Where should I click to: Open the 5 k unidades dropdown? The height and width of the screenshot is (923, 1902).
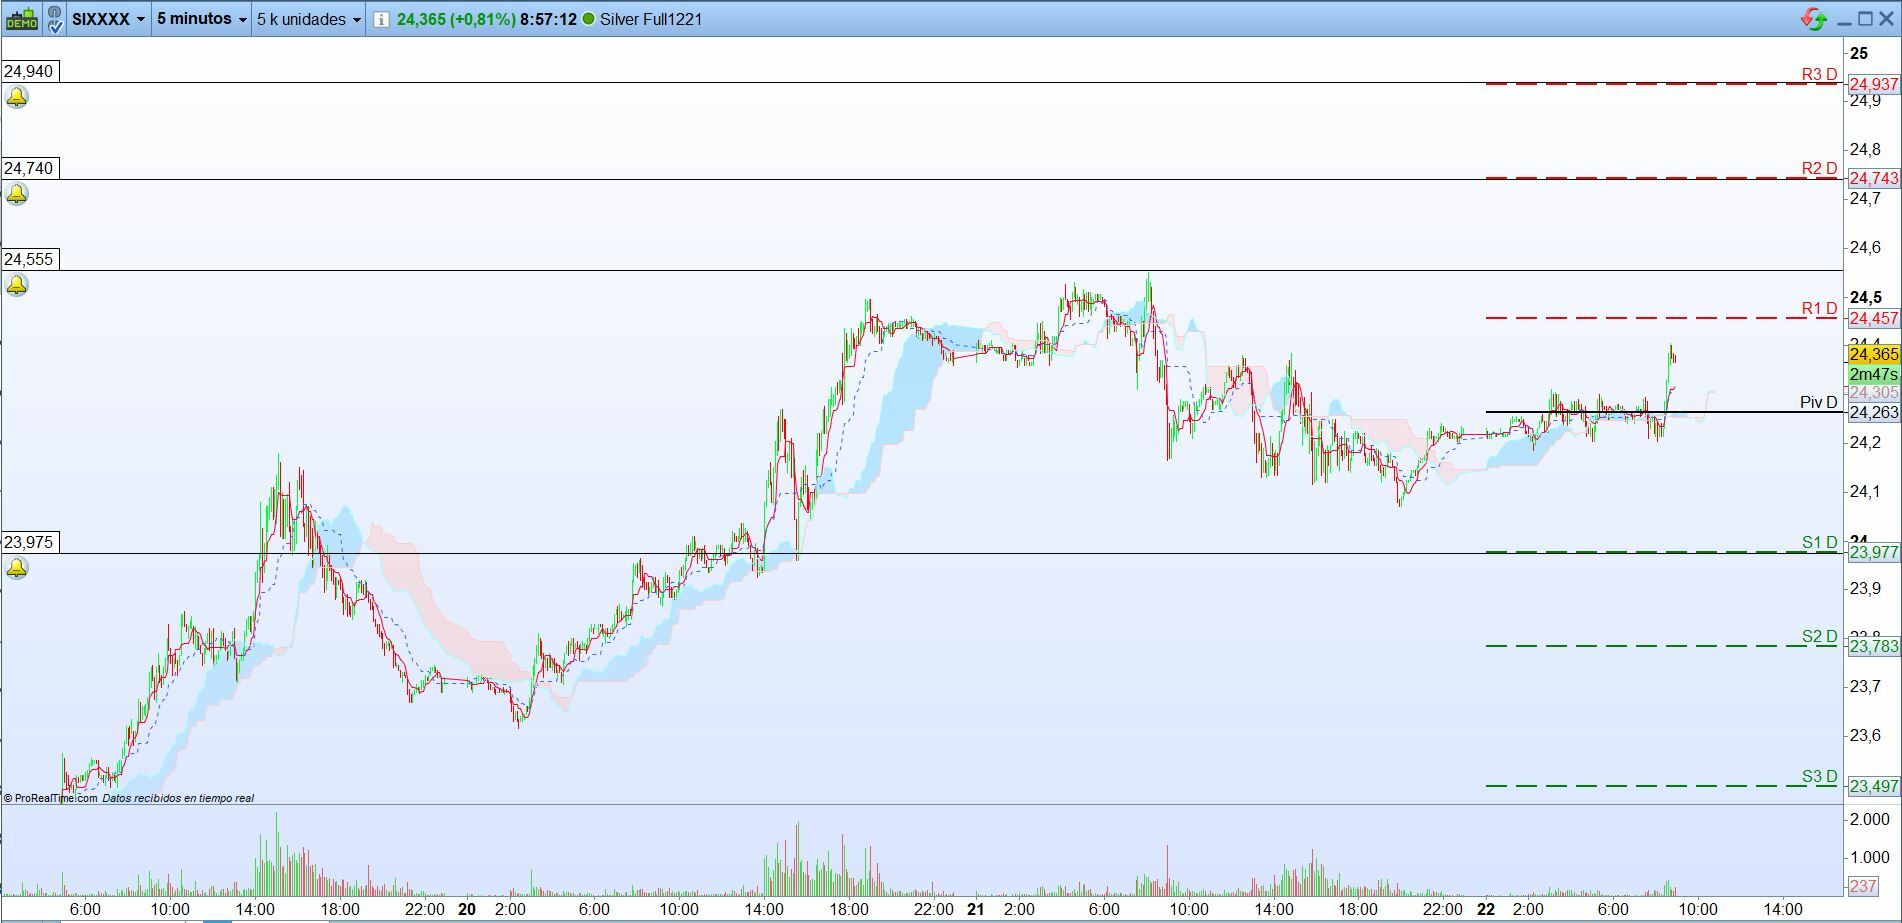308,19
